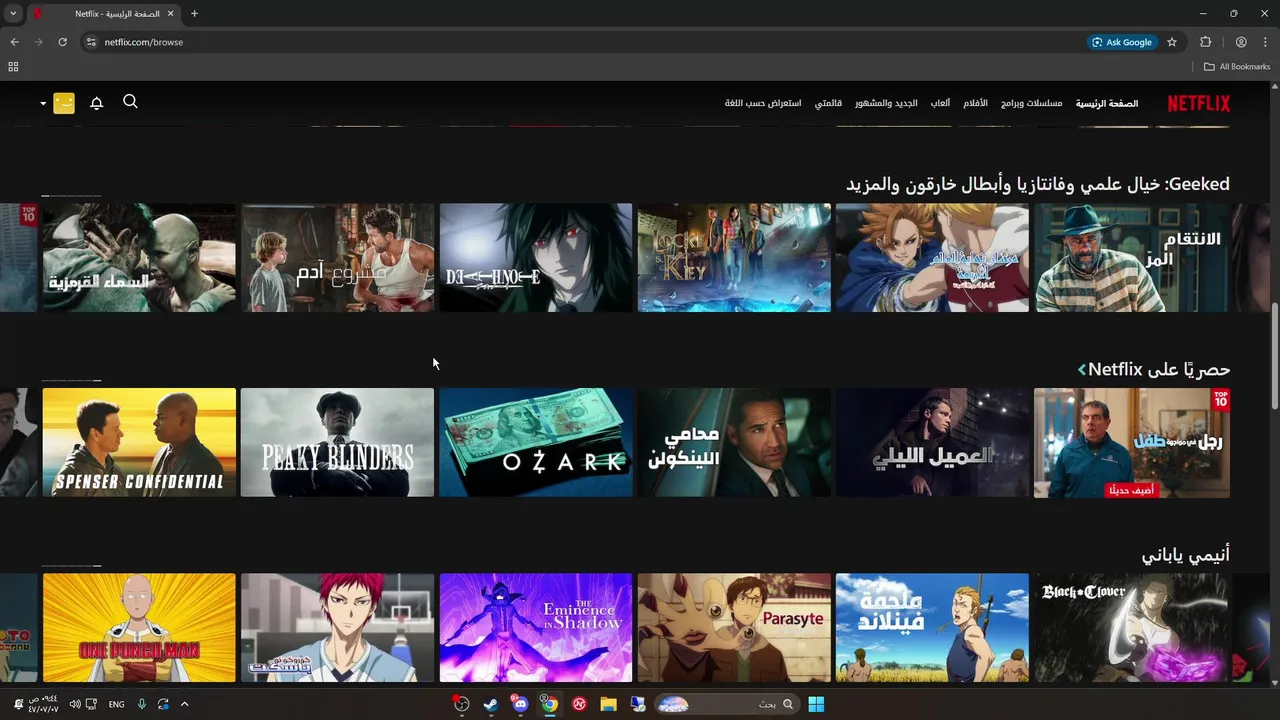Open the Windows Start button
1280x720 pixels.
point(816,704)
